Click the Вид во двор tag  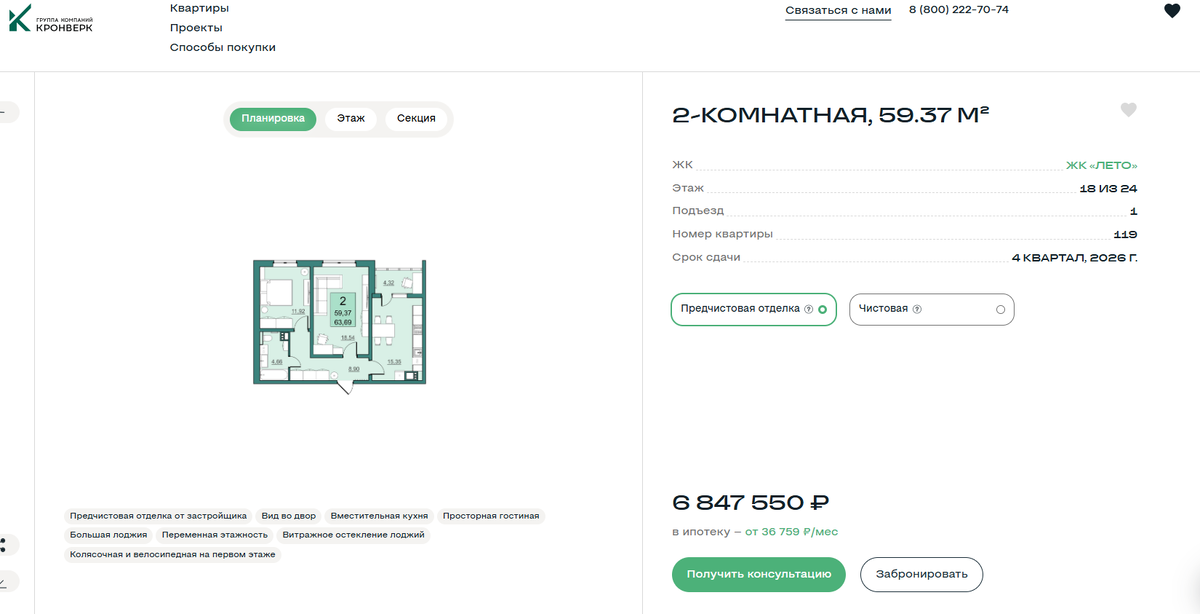[x=289, y=516]
